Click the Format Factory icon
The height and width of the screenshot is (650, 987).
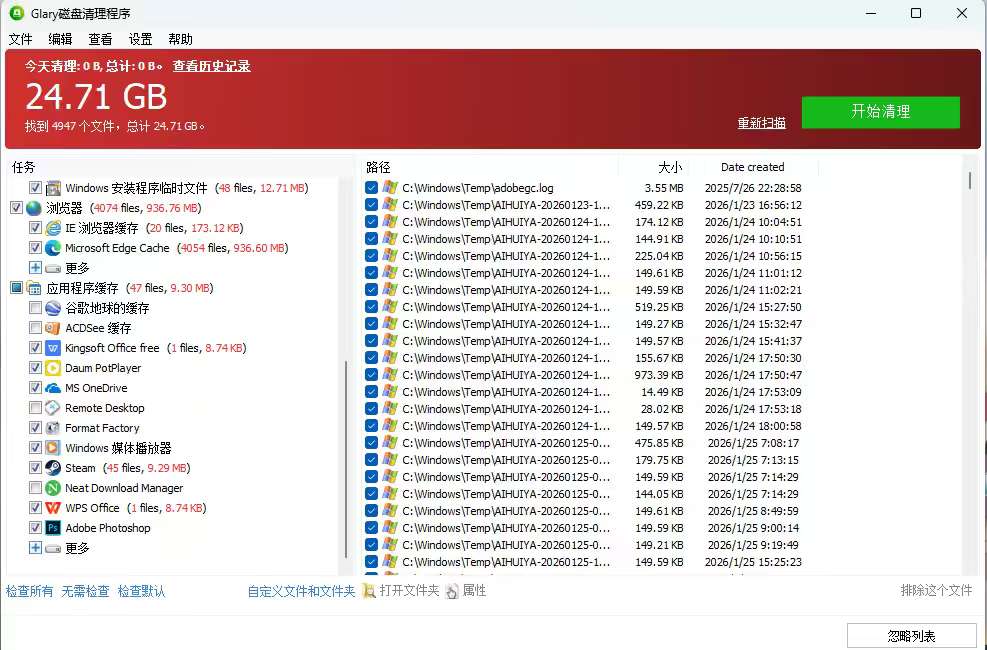pyautogui.click(x=52, y=428)
